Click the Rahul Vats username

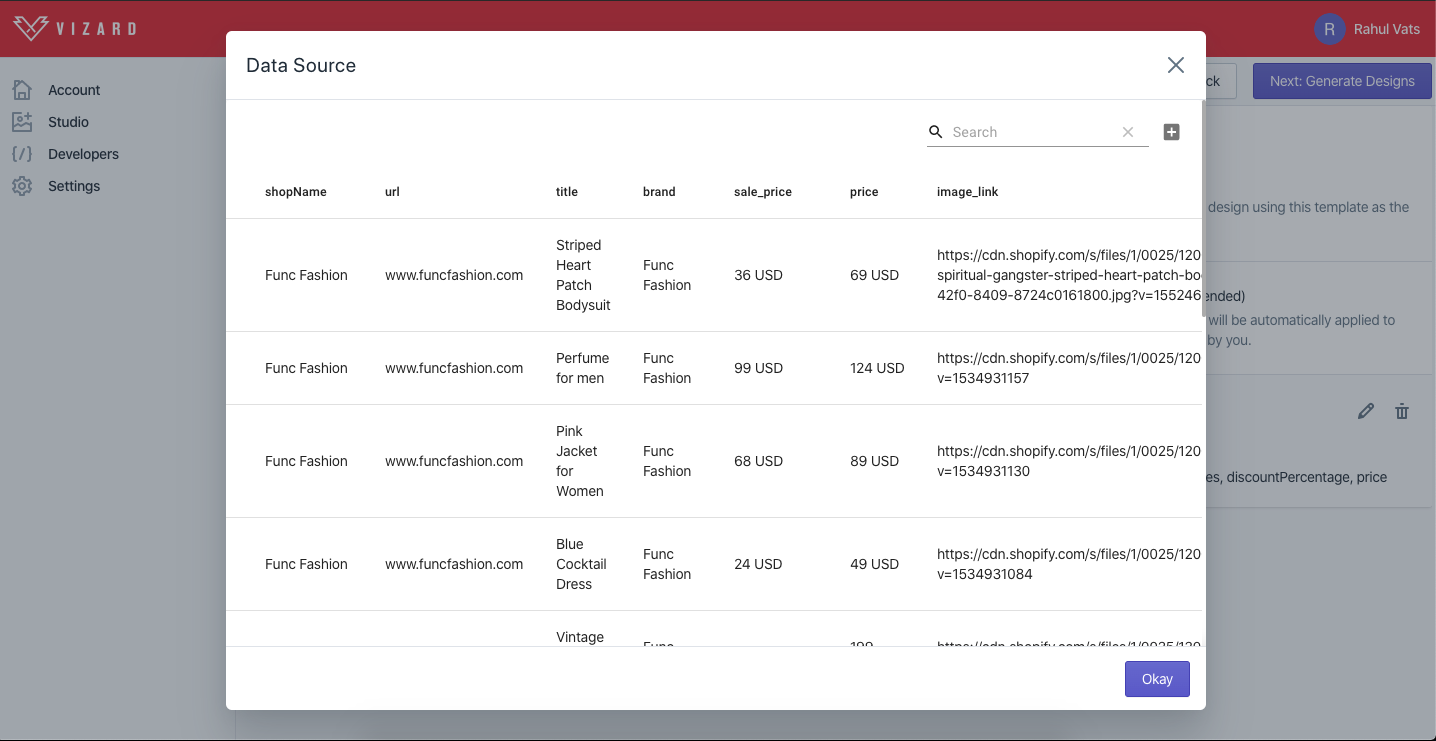[x=1387, y=29]
